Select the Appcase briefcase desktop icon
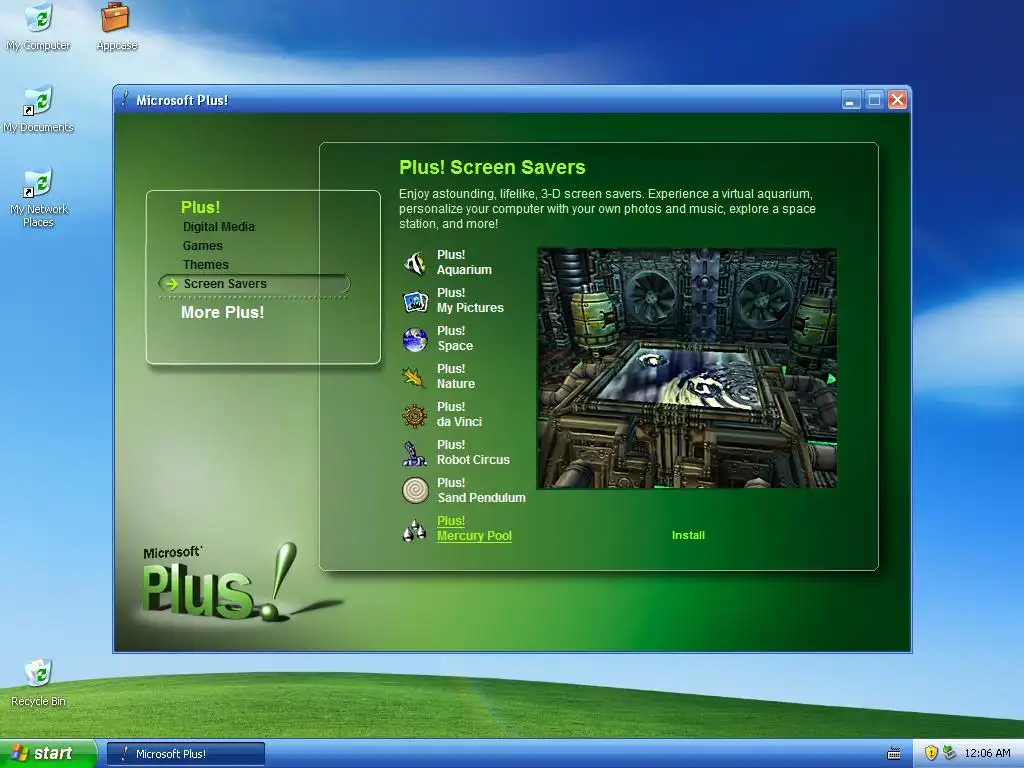This screenshot has width=1024, height=768. (116, 27)
